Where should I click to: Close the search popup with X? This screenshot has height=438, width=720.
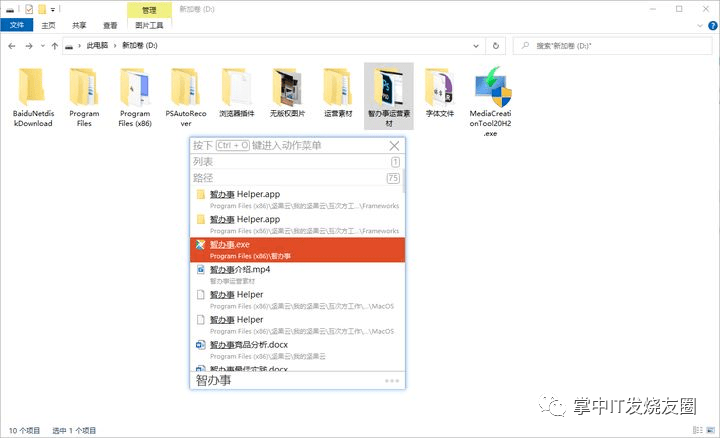394,146
